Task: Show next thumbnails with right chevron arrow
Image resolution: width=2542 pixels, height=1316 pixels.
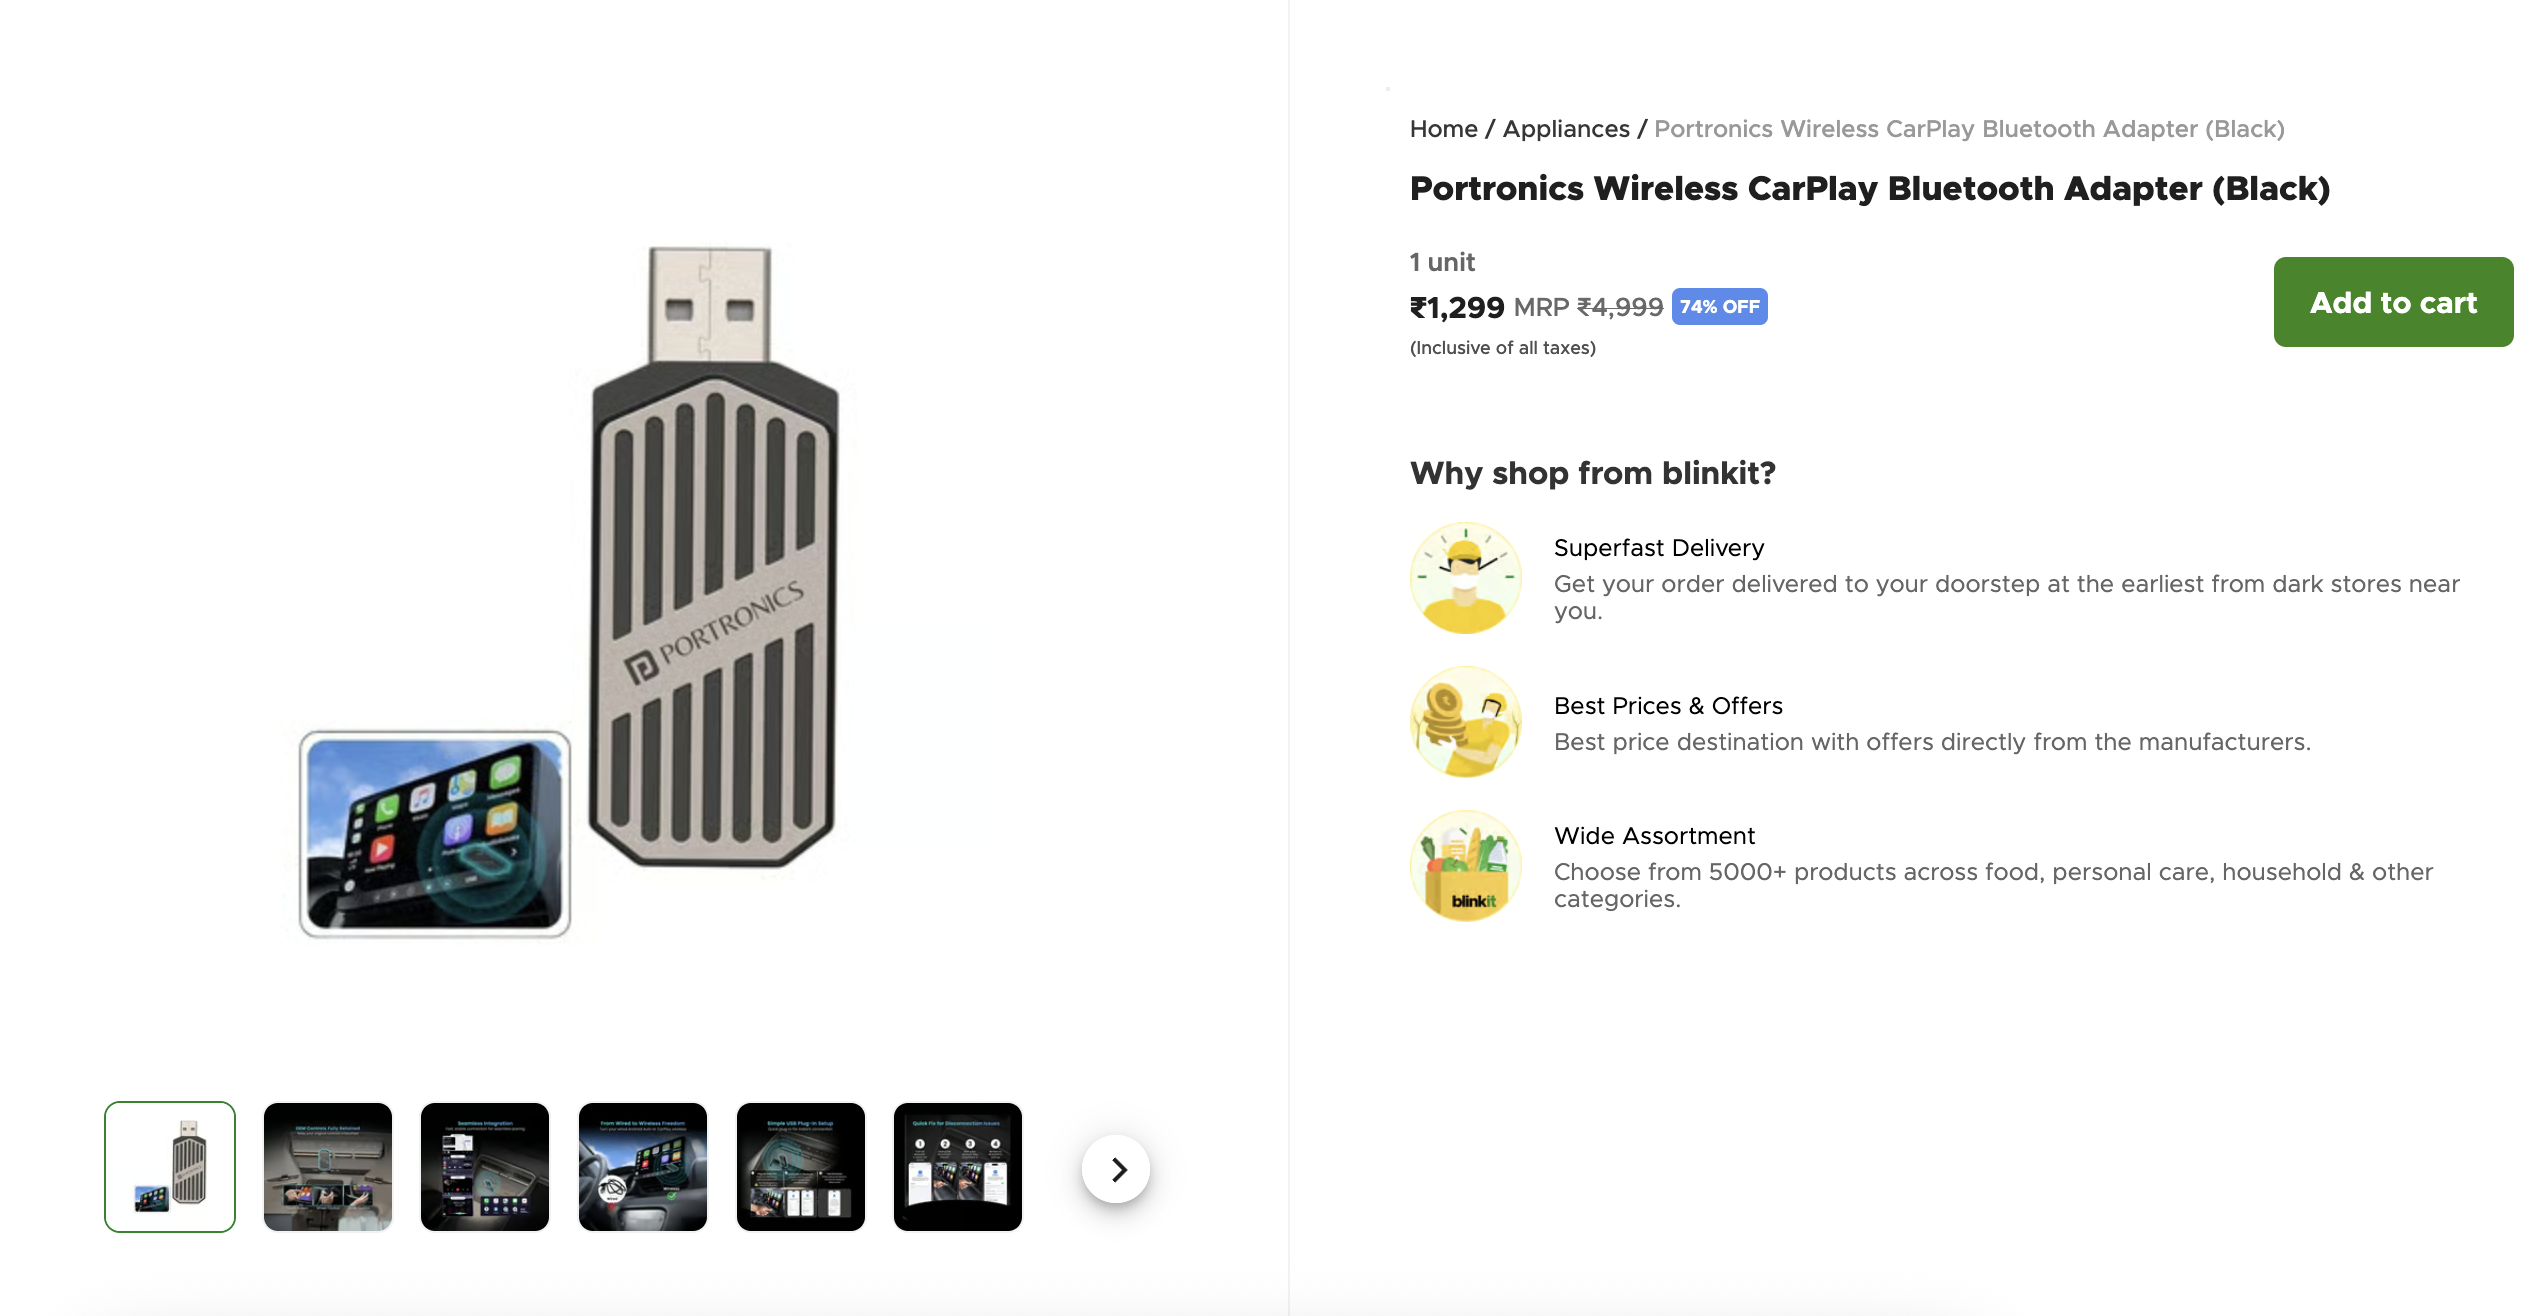Action: [1116, 1169]
